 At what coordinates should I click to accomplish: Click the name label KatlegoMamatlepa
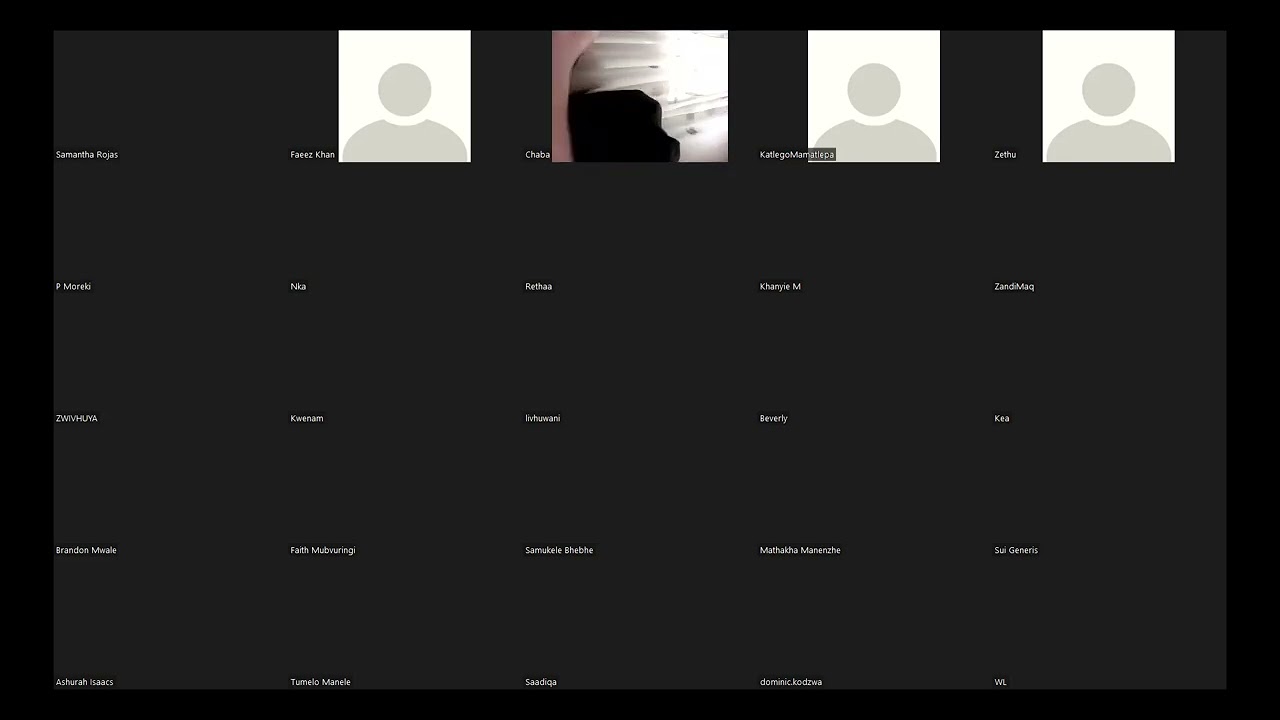796,155
